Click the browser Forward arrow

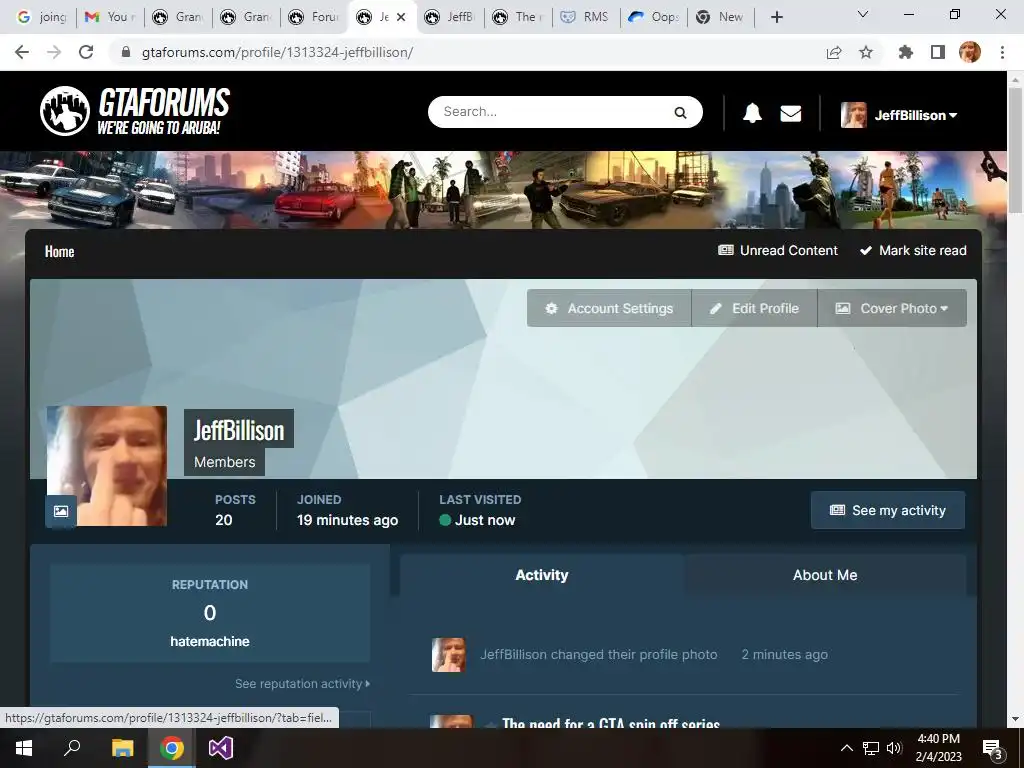[54, 52]
